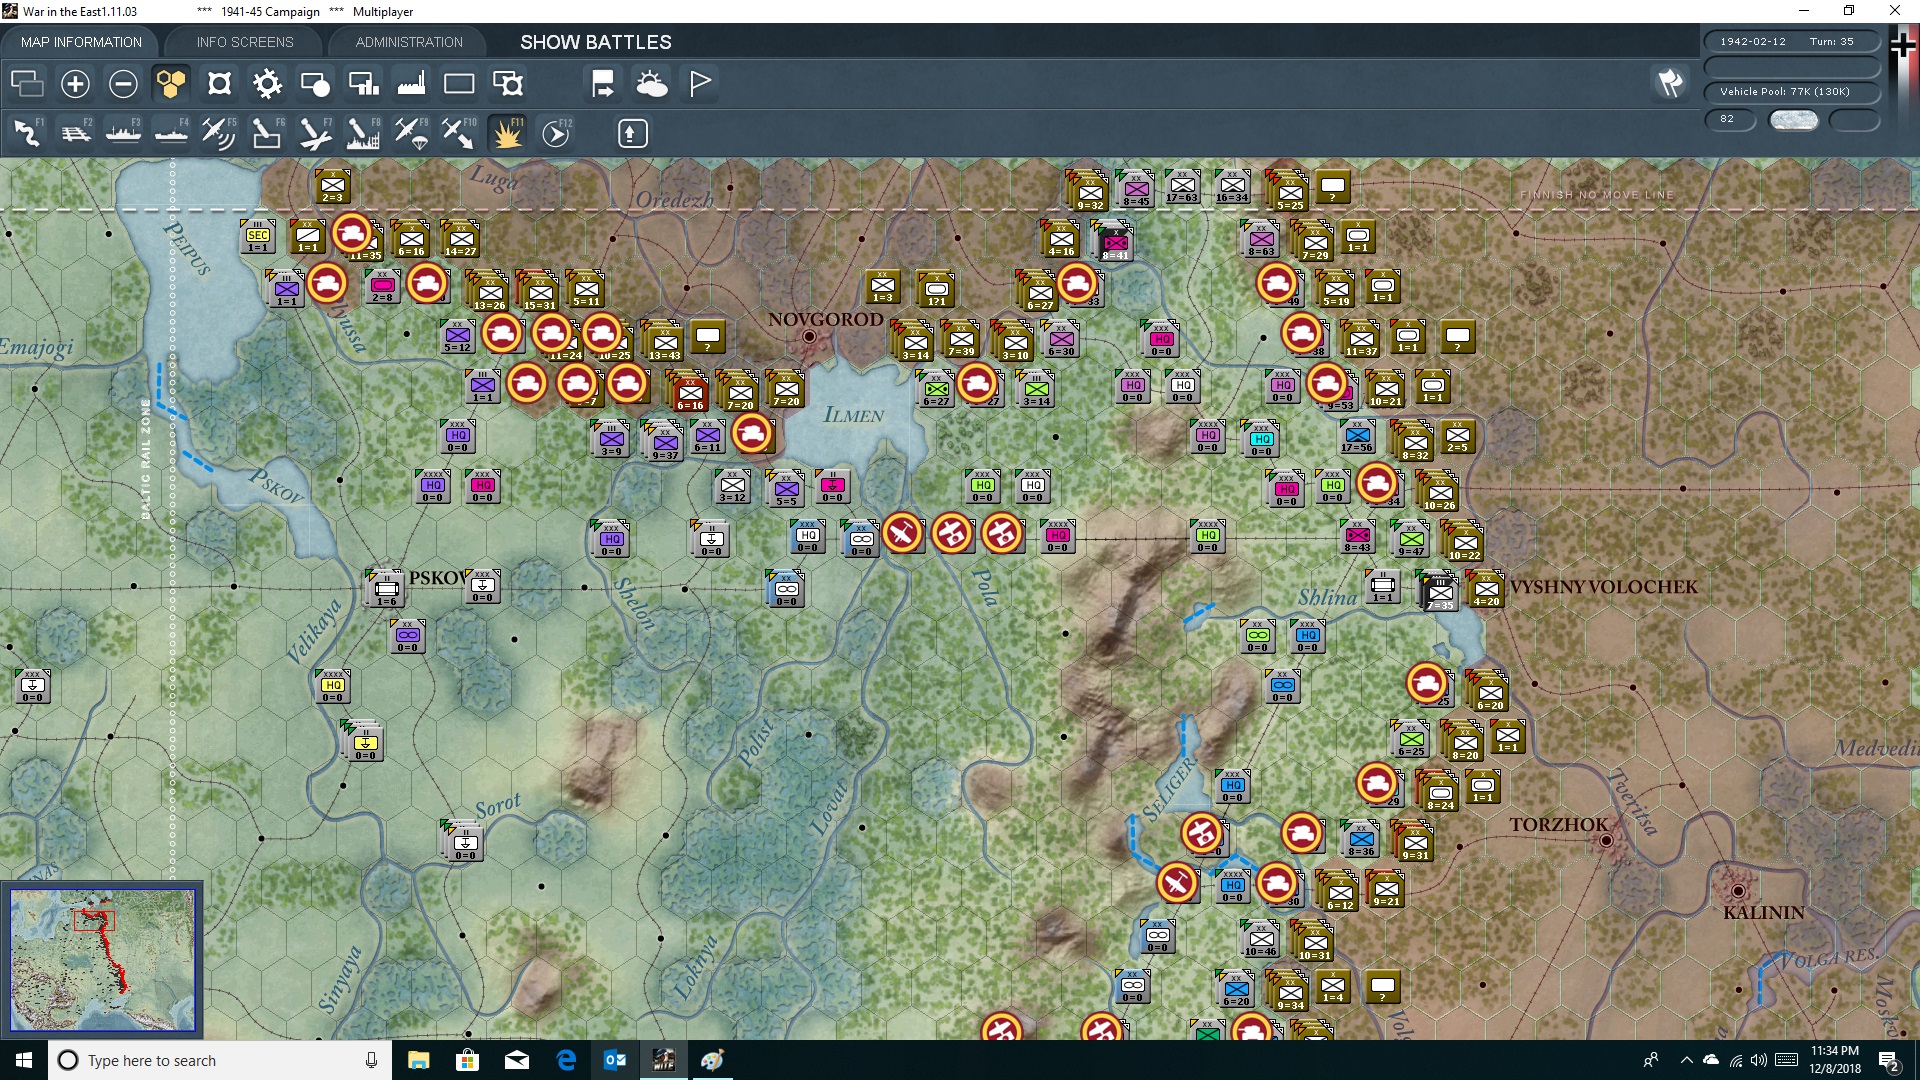Click the crossed flags icon

1670,83
